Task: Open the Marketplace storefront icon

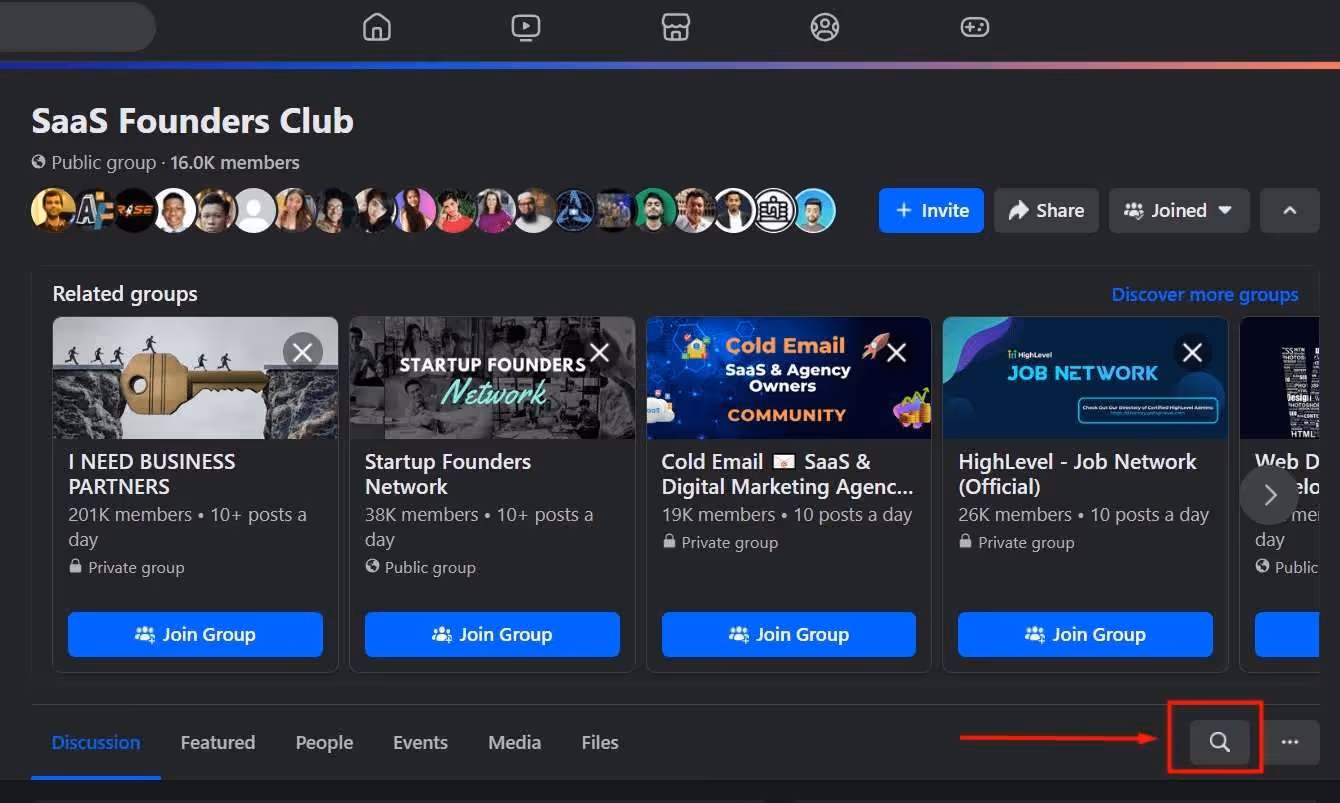Action: click(x=676, y=27)
